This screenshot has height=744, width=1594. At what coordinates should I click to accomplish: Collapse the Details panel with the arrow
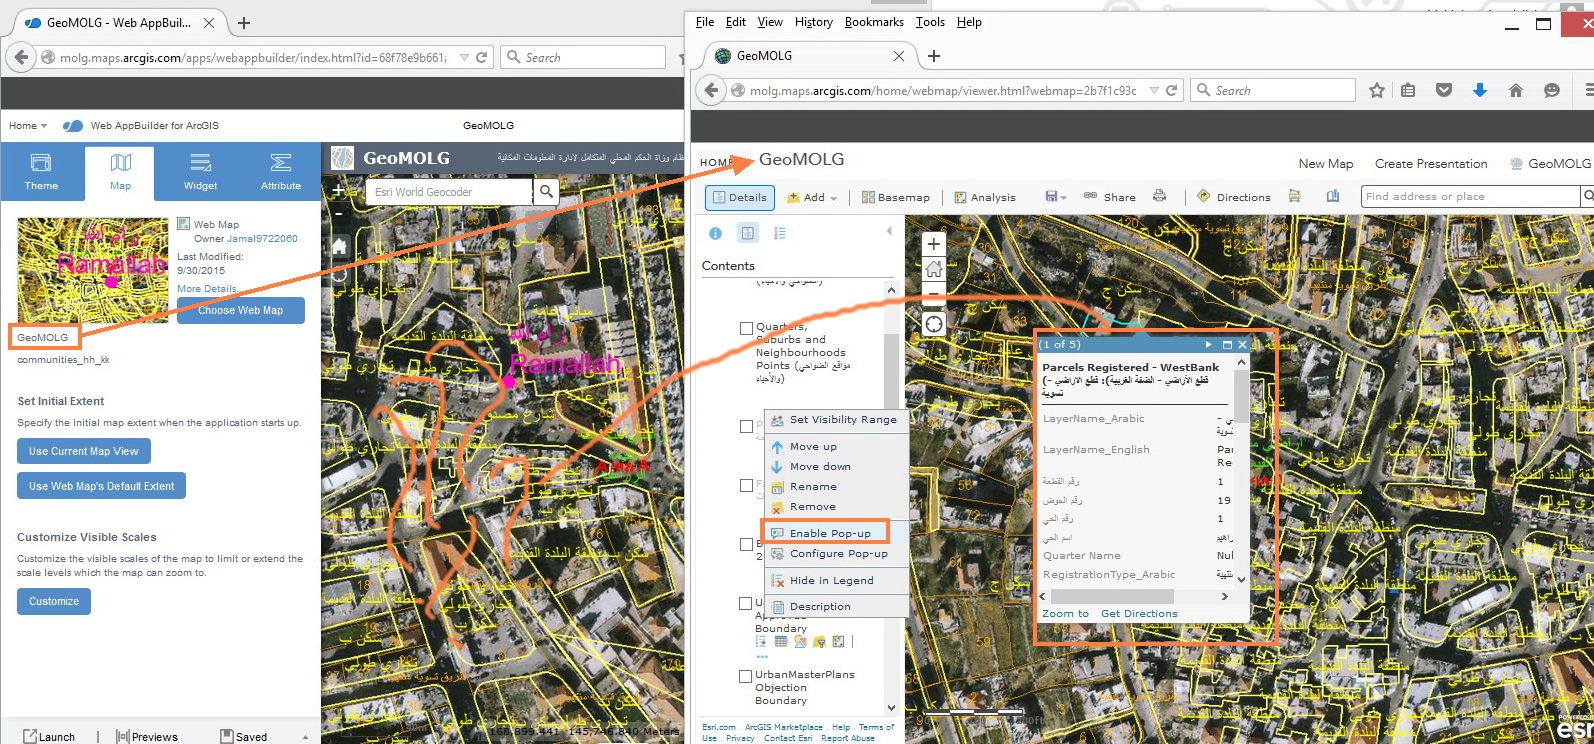pyautogui.click(x=889, y=231)
